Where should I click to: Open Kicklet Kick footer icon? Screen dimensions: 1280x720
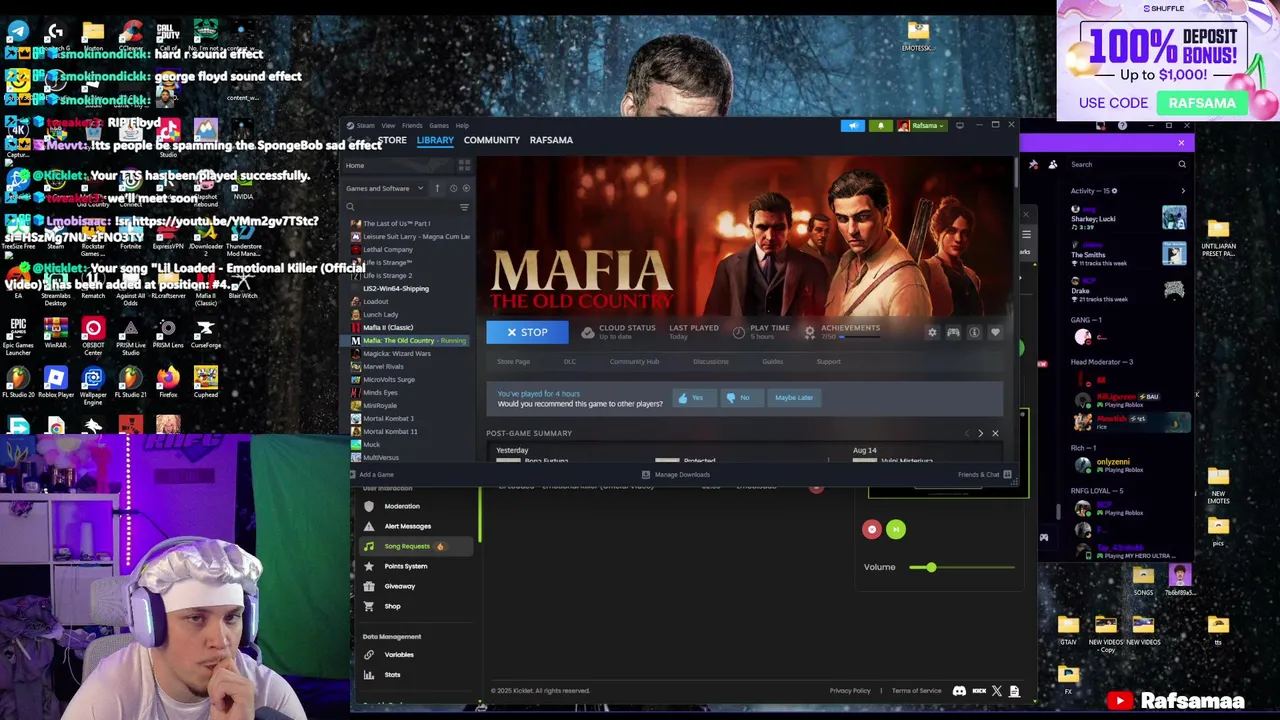(x=979, y=691)
